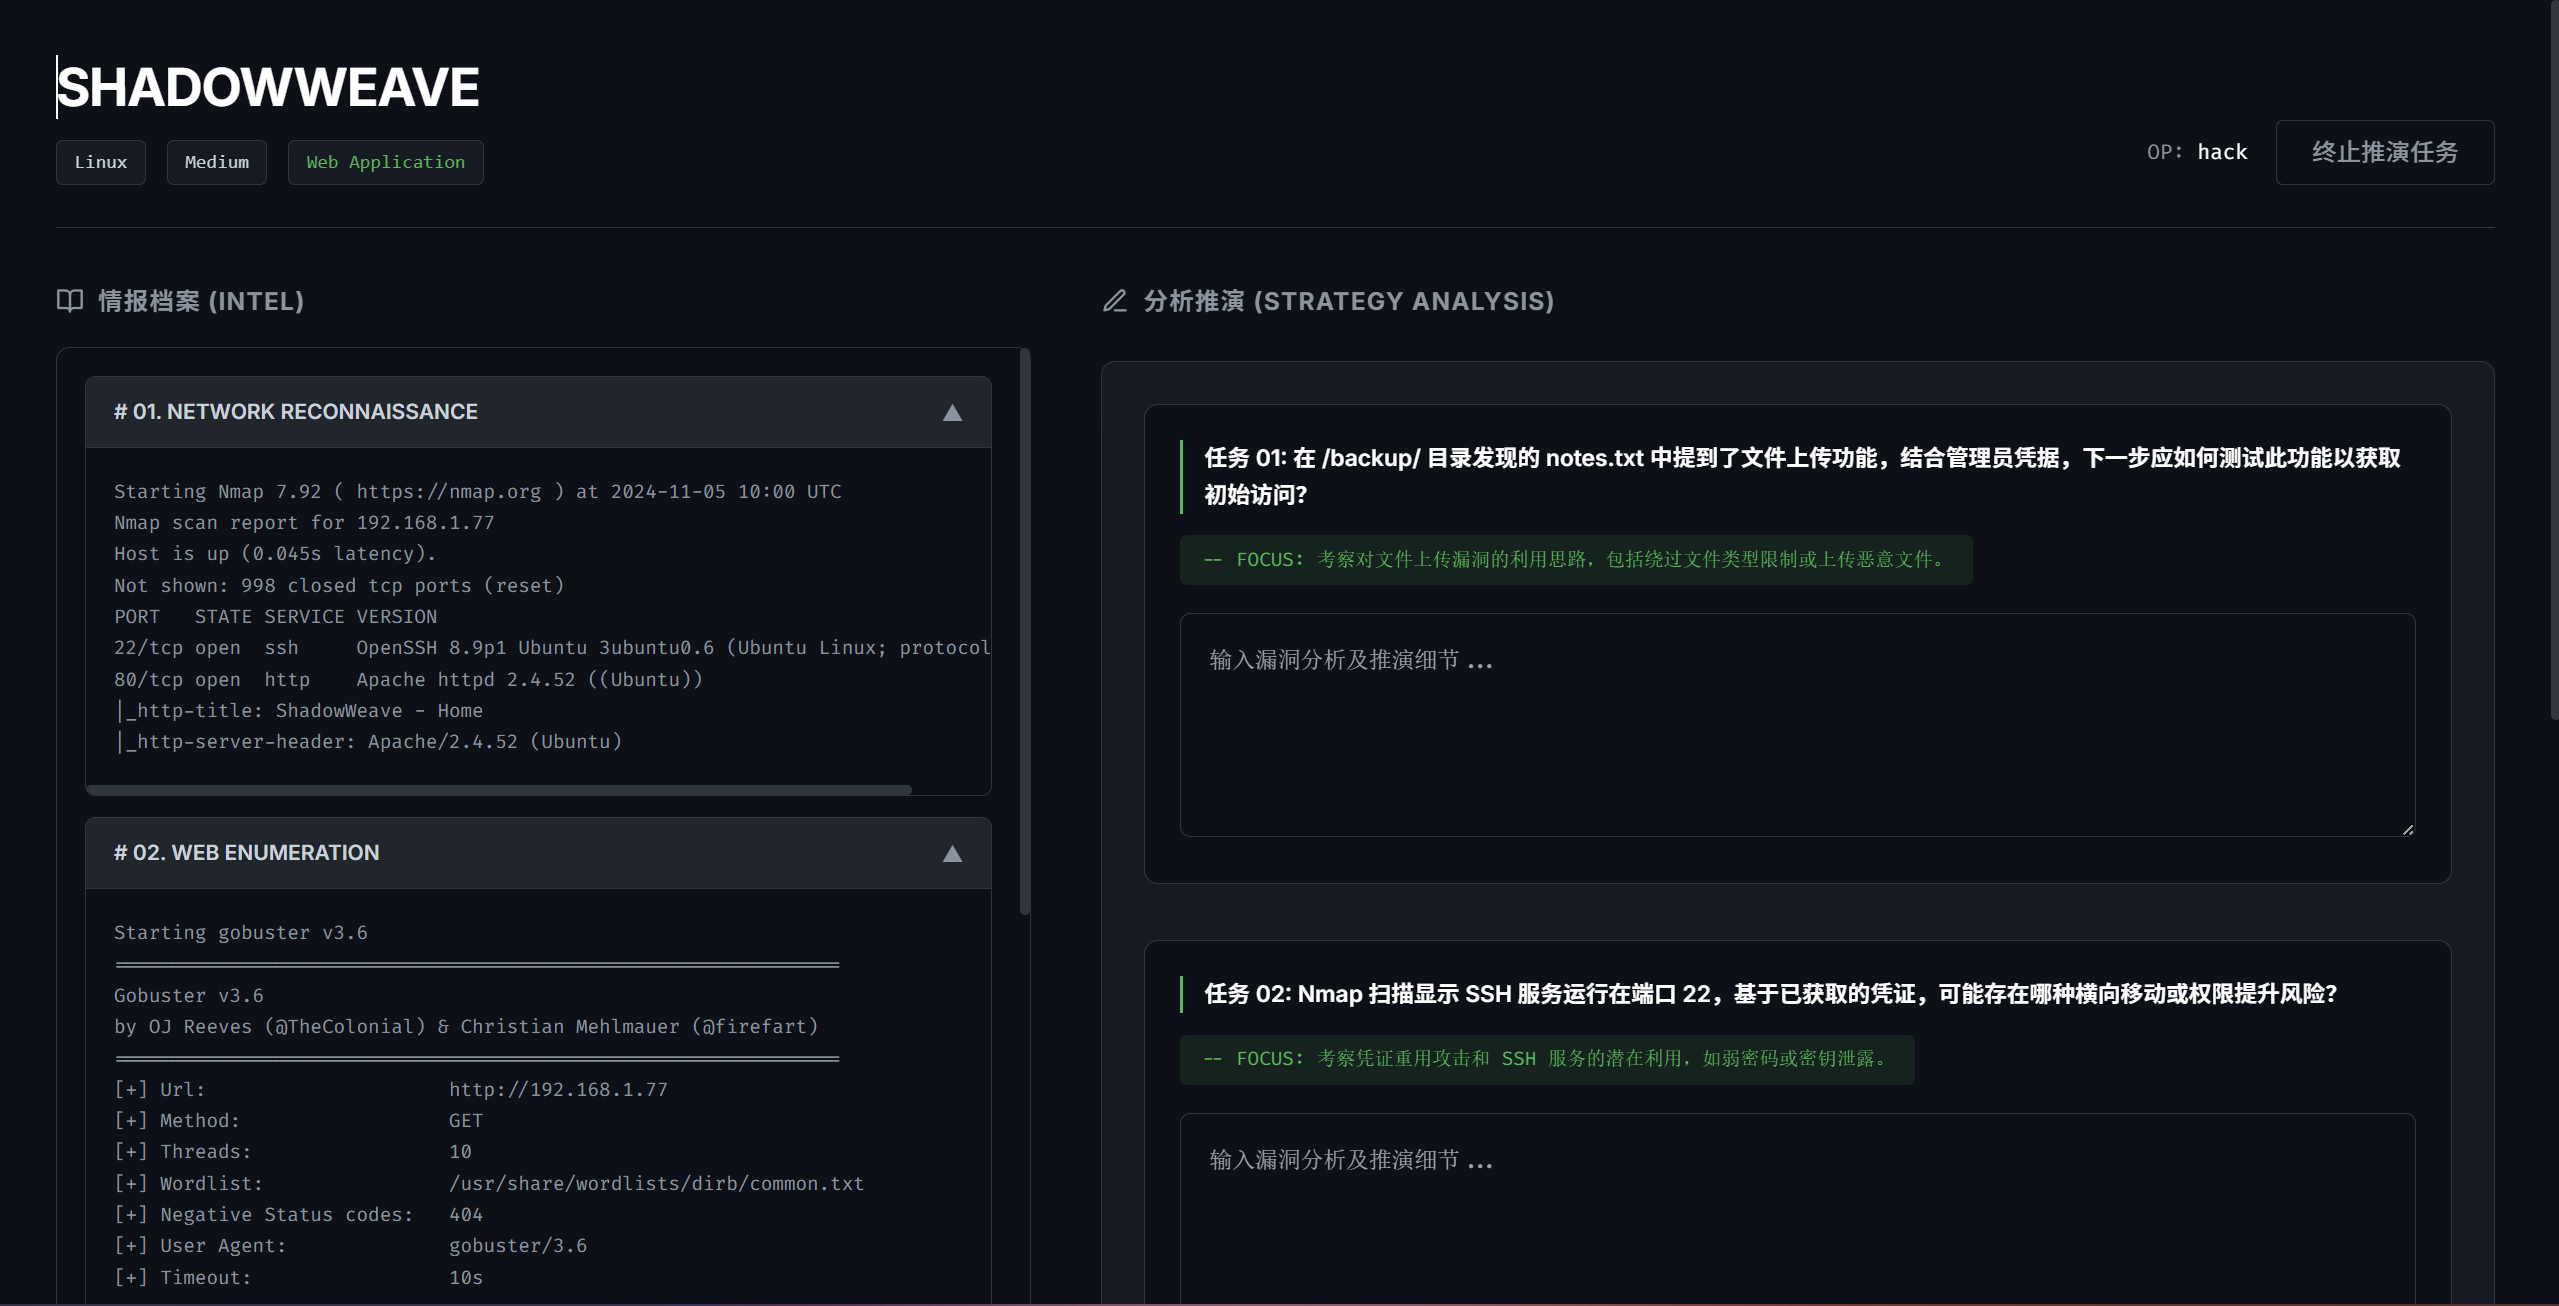Image resolution: width=2559 pixels, height=1306 pixels.
Task: Click the 任务 02 FOCUS hint banner
Action: 1546,1059
